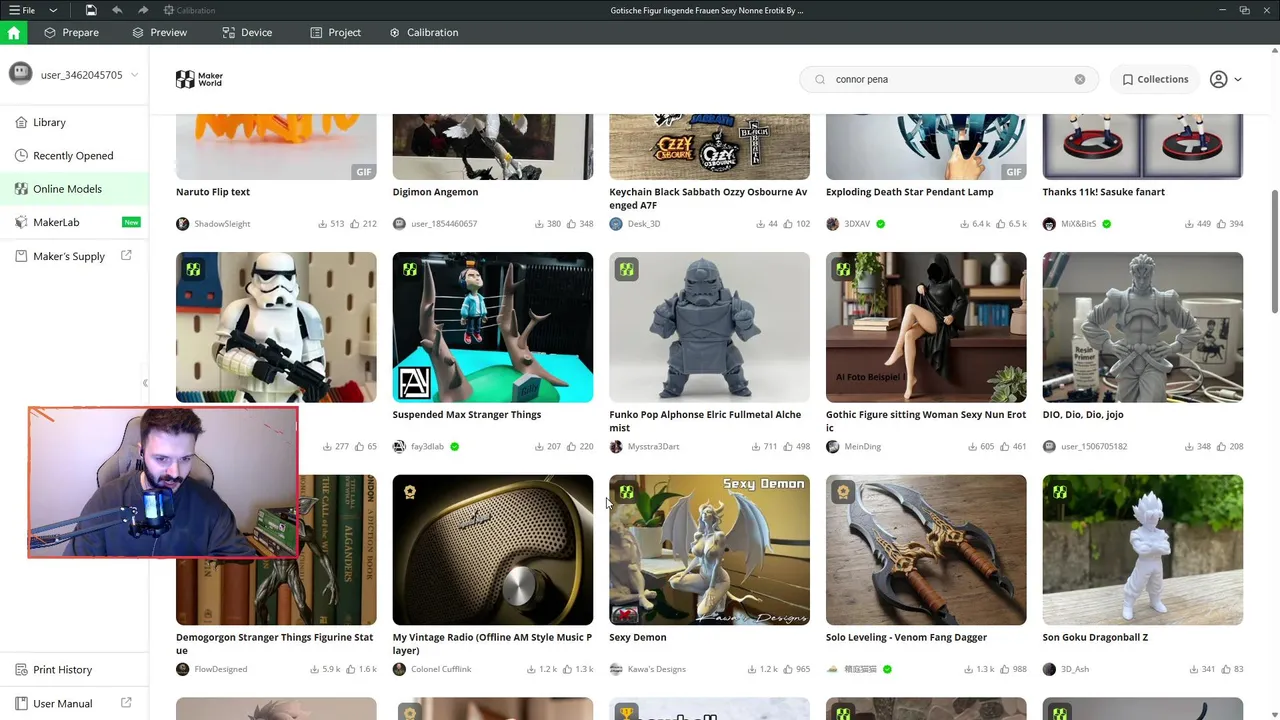Viewport: 1280px width, 720px height.
Task: Click the like icon on Son Goku Dragonball Z
Action: 1226,669
